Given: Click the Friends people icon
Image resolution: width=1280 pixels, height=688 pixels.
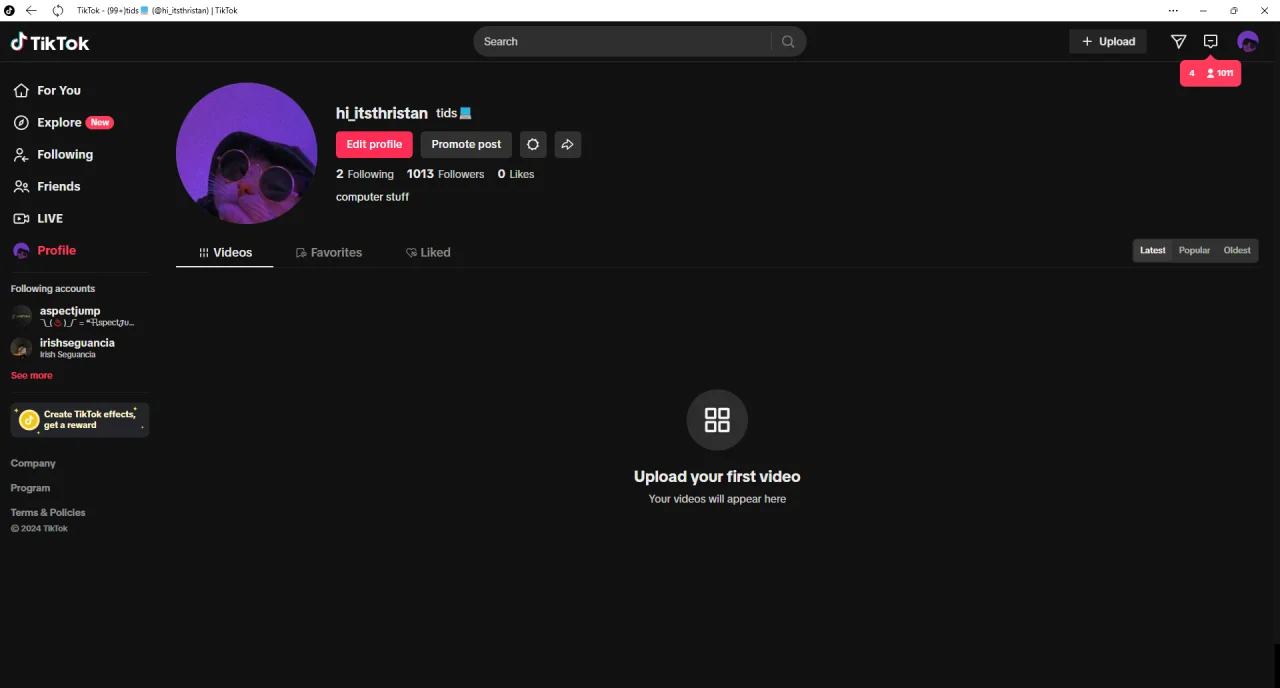Looking at the screenshot, I should (21, 186).
